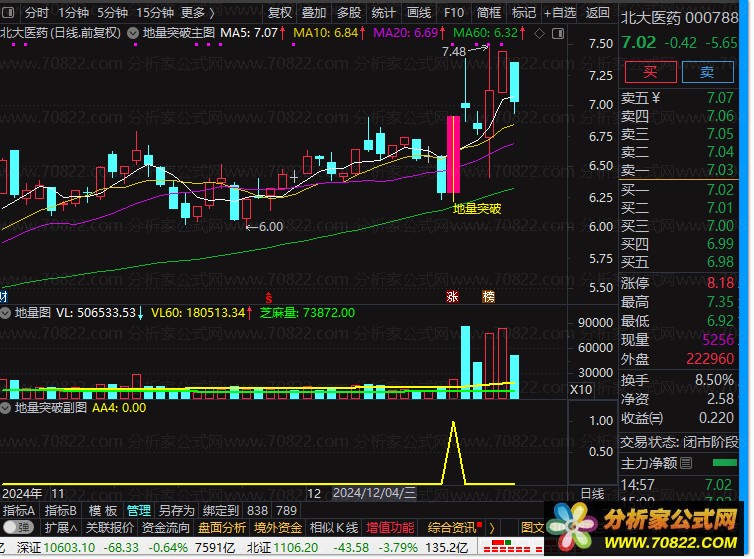
Task: Click the 买一 price 7.02
Action: 720,190
